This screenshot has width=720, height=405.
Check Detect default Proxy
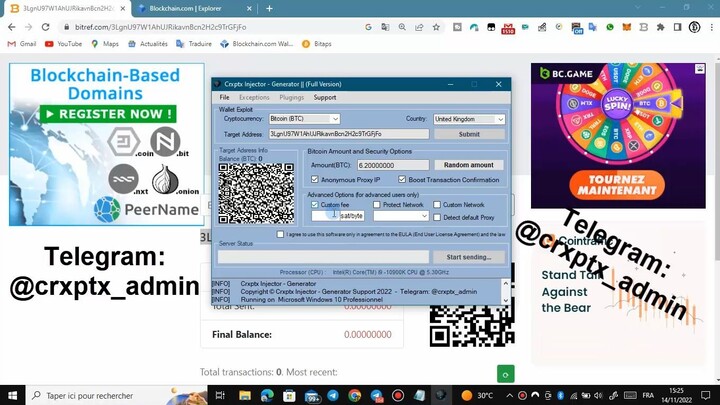437,217
